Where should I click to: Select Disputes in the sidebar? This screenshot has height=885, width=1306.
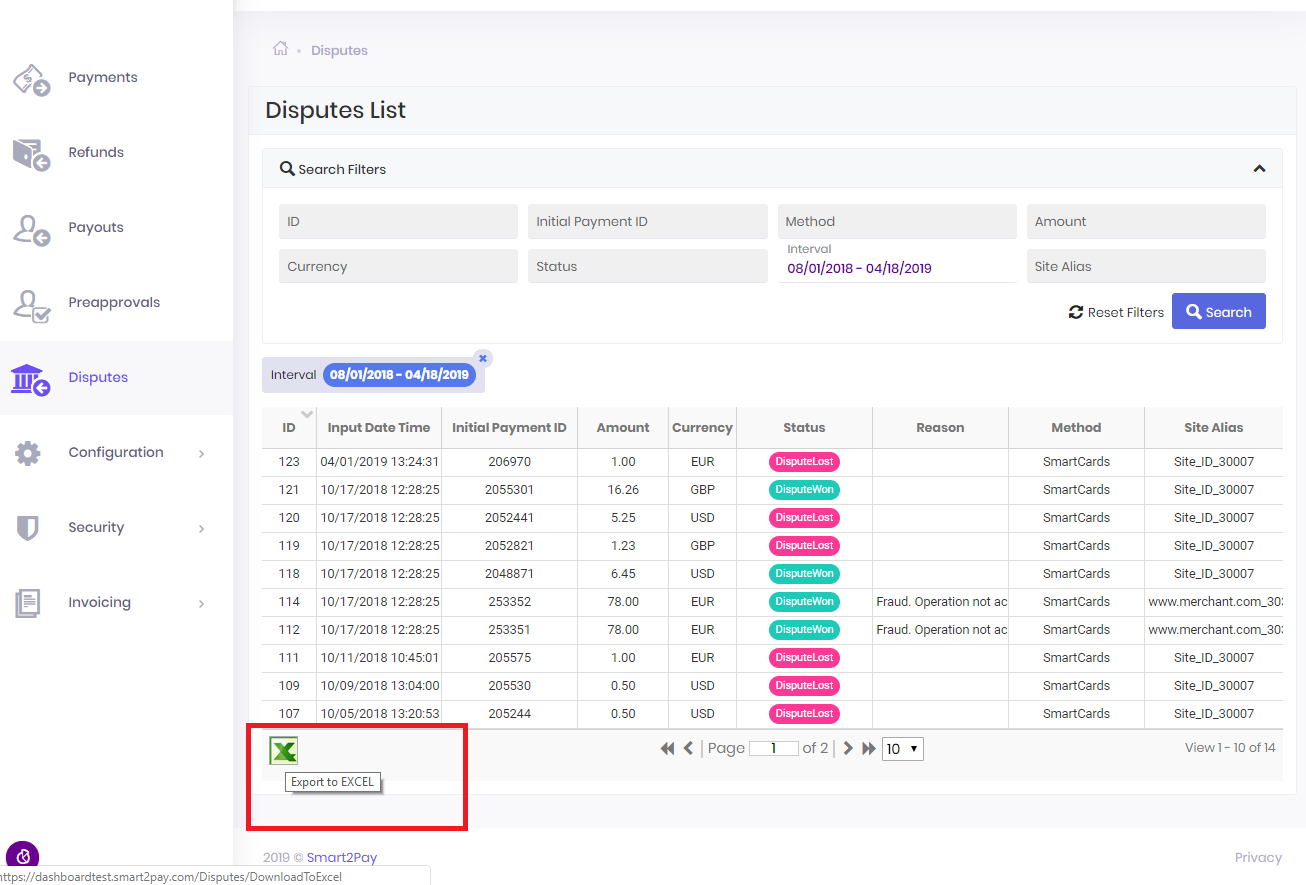tap(98, 378)
